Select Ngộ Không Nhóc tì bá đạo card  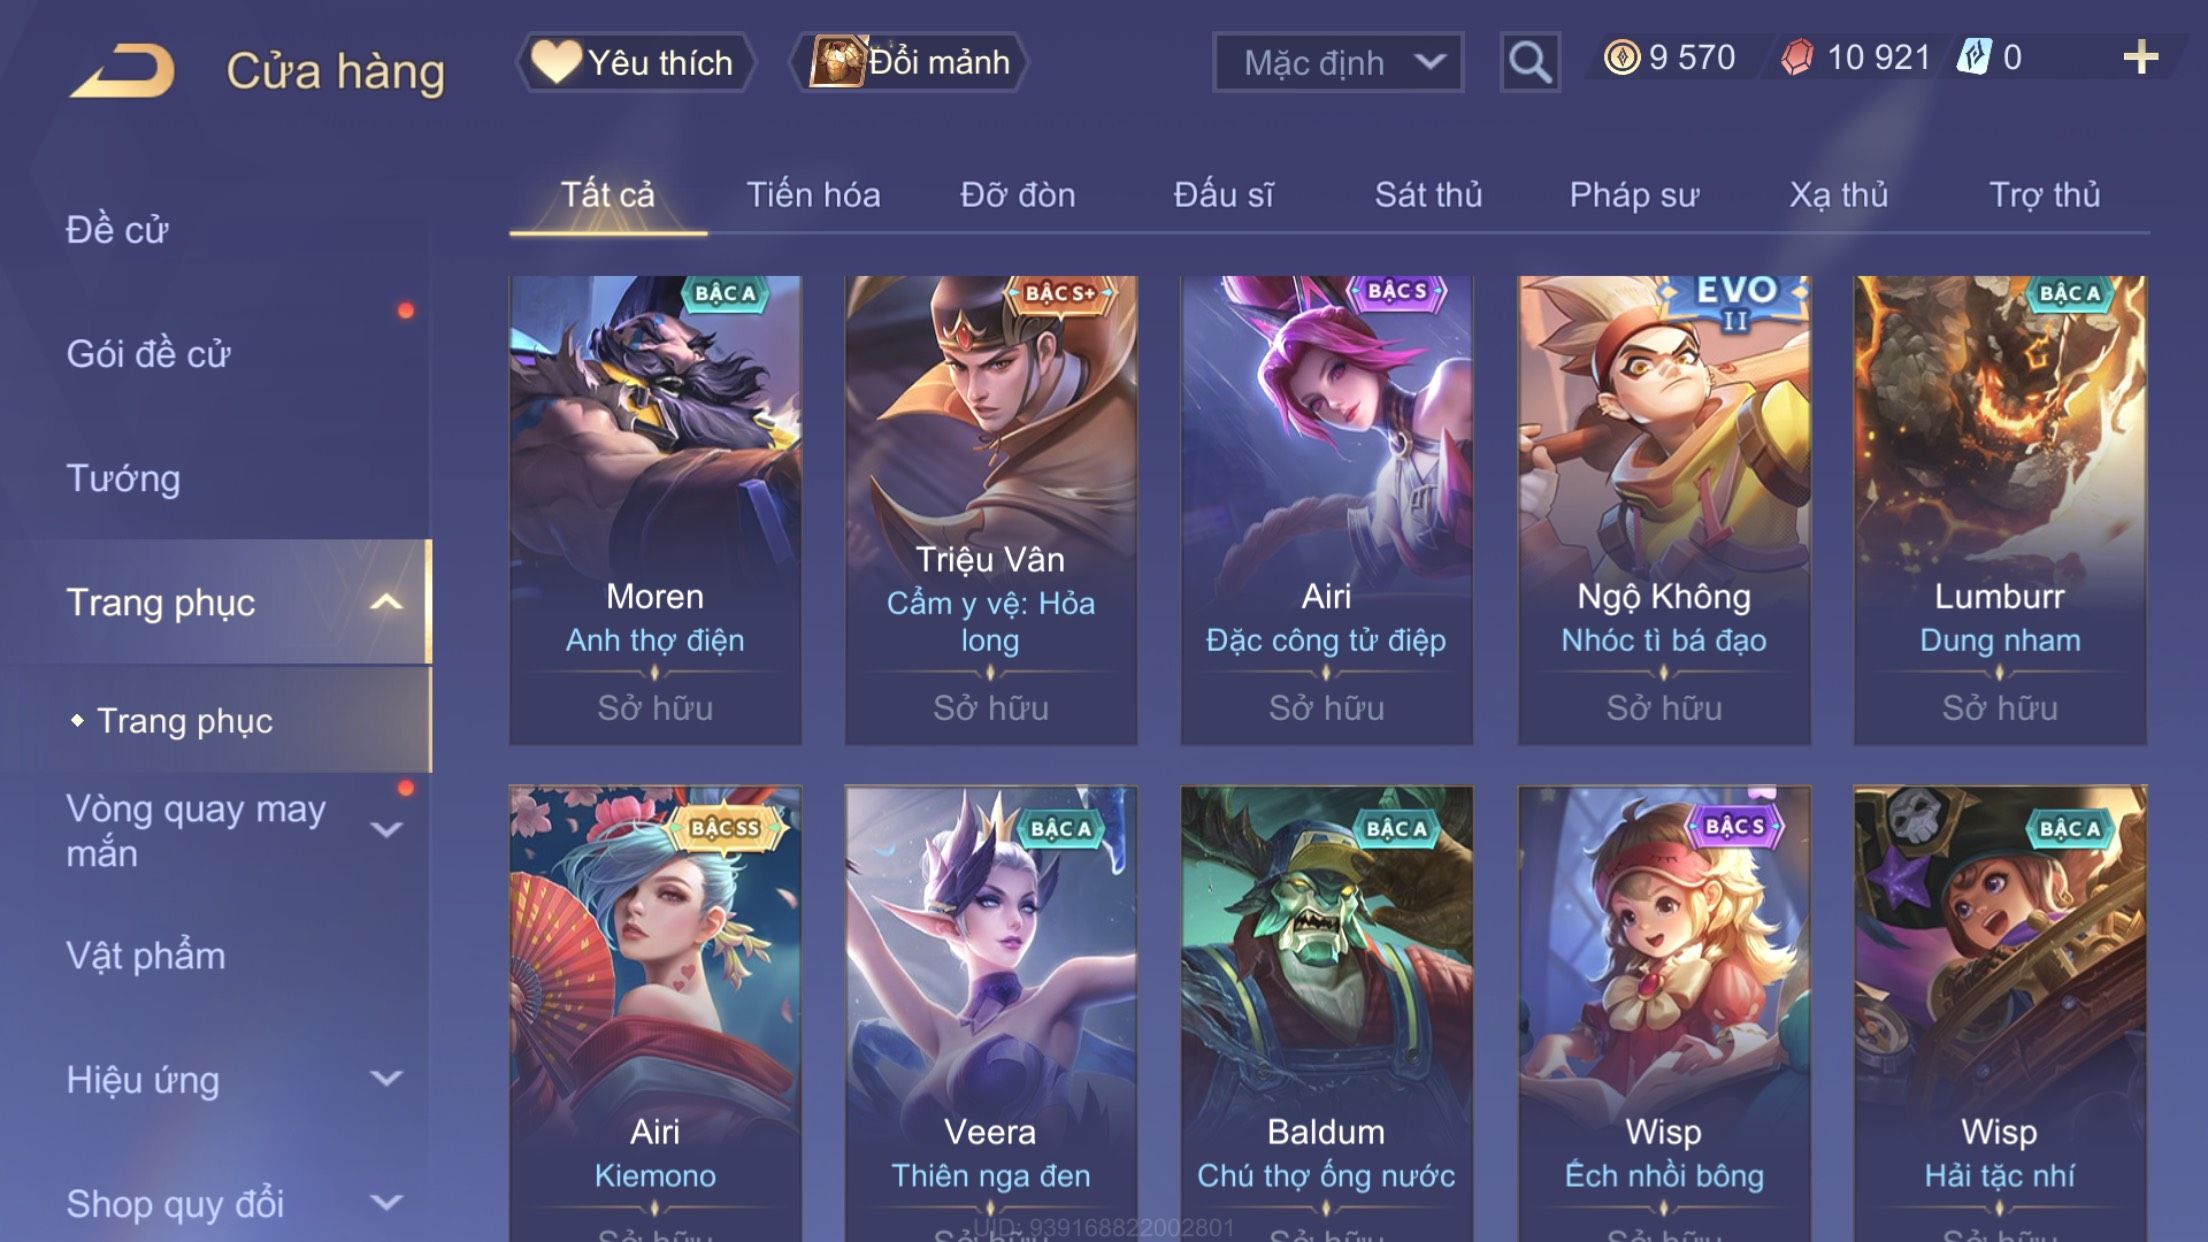pos(1664,510)
